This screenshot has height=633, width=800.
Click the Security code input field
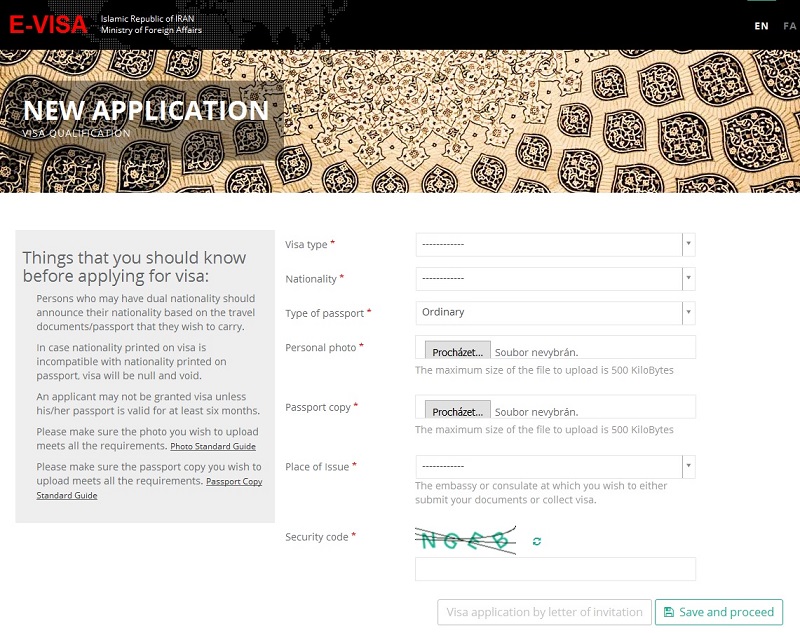[555, 569]
